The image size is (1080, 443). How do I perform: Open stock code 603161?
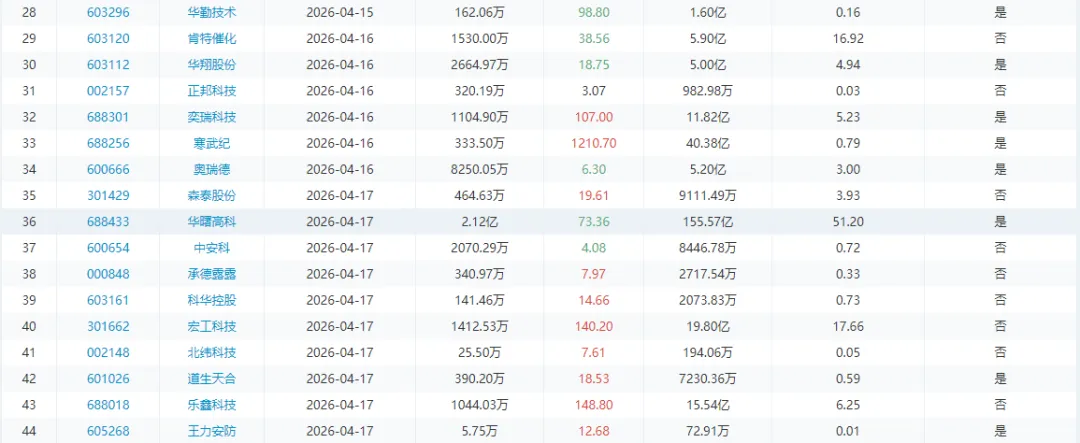108,300
